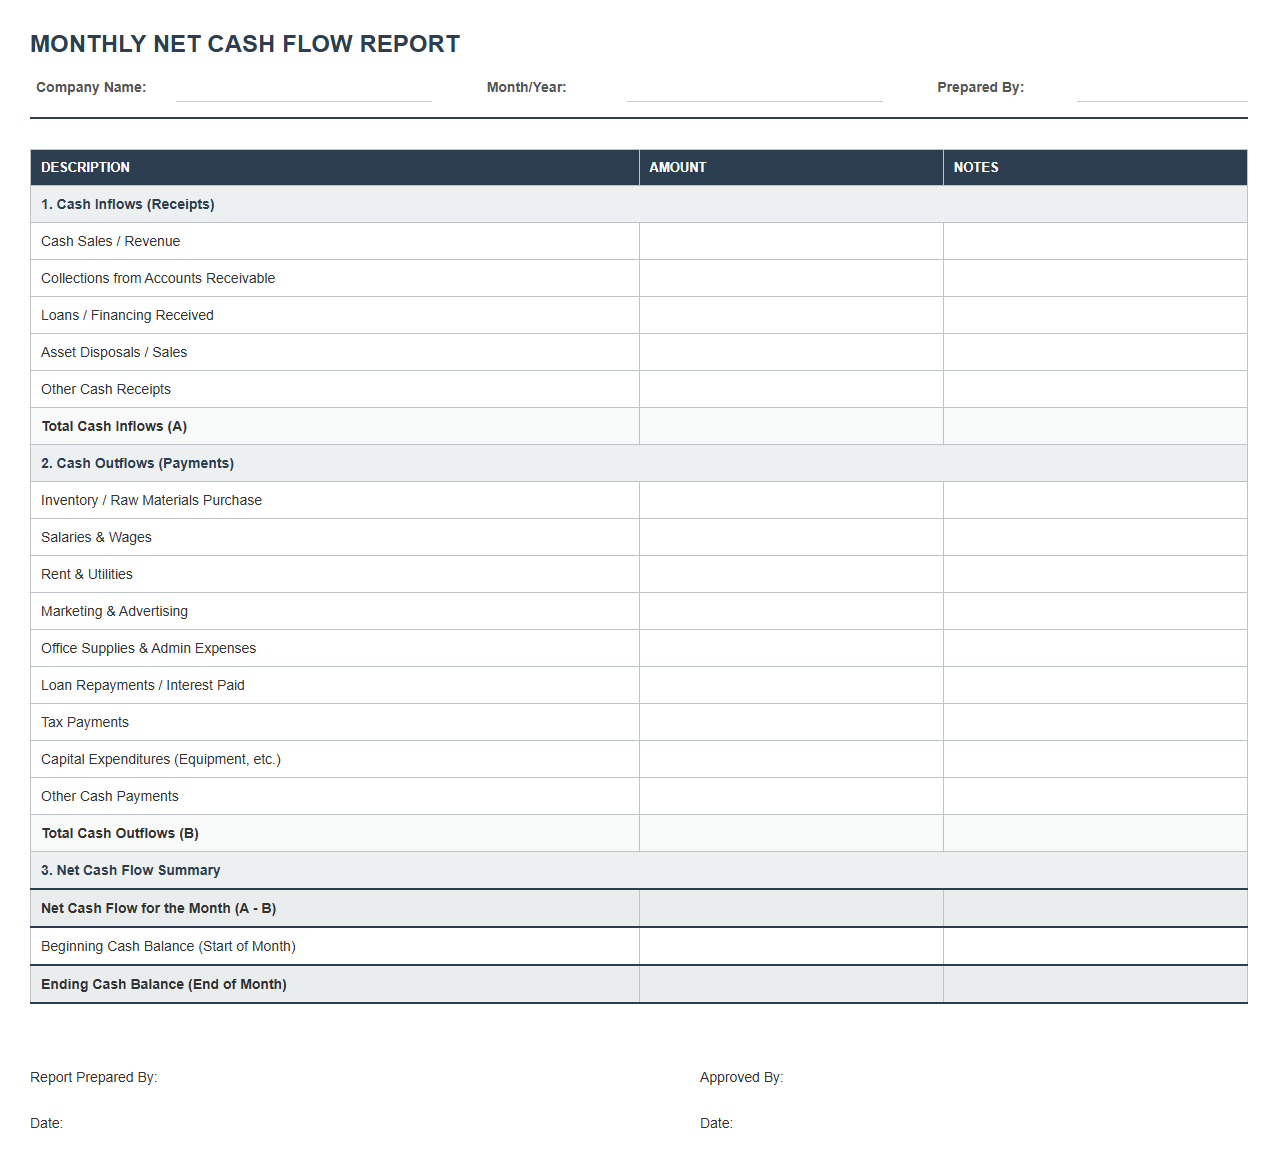This screenshot has height=1176, width=1278.
Task: Click Notes cell for Rent & Utilities
Action: coord(1095,574)
